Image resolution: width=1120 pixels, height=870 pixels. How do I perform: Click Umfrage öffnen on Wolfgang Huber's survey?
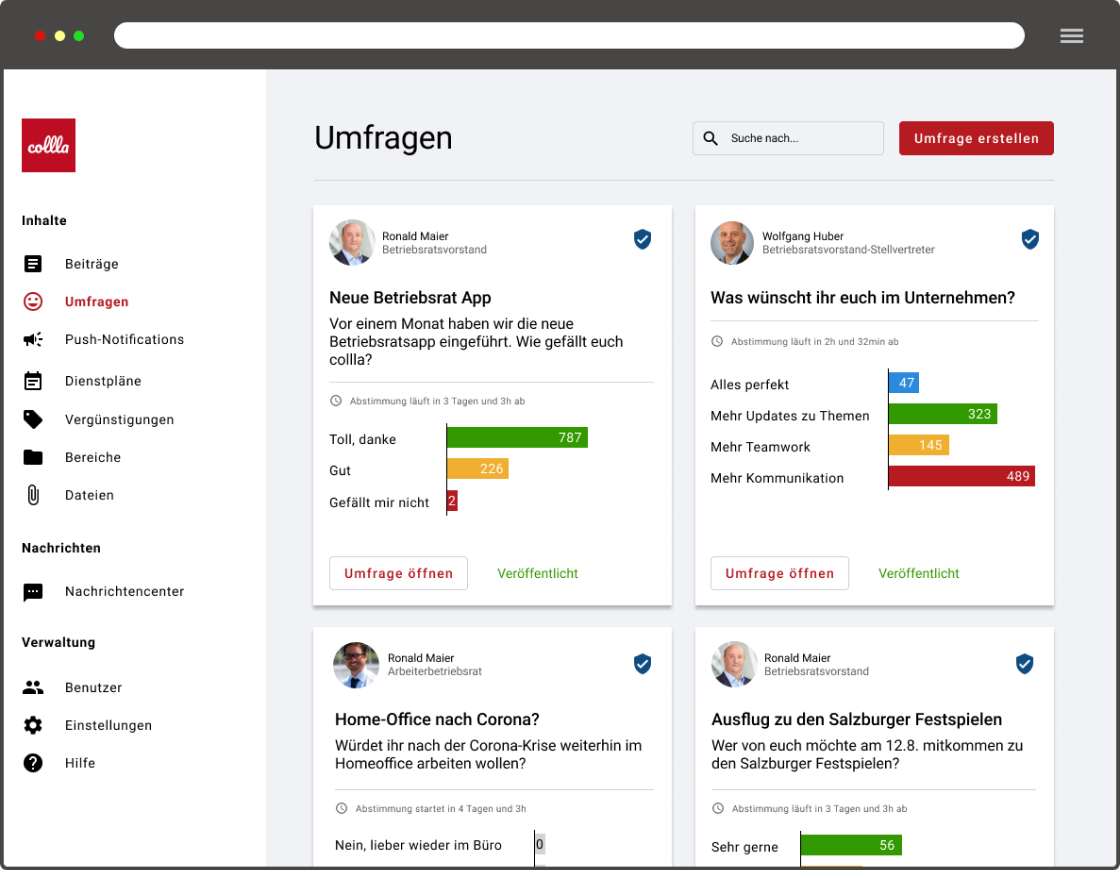(x=779, y=573)
